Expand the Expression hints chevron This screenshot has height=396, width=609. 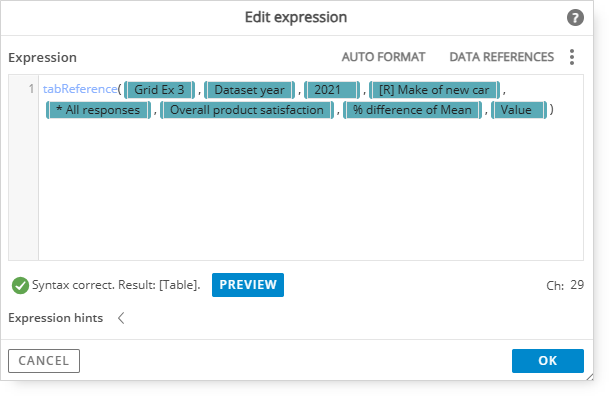coord(121,318)
